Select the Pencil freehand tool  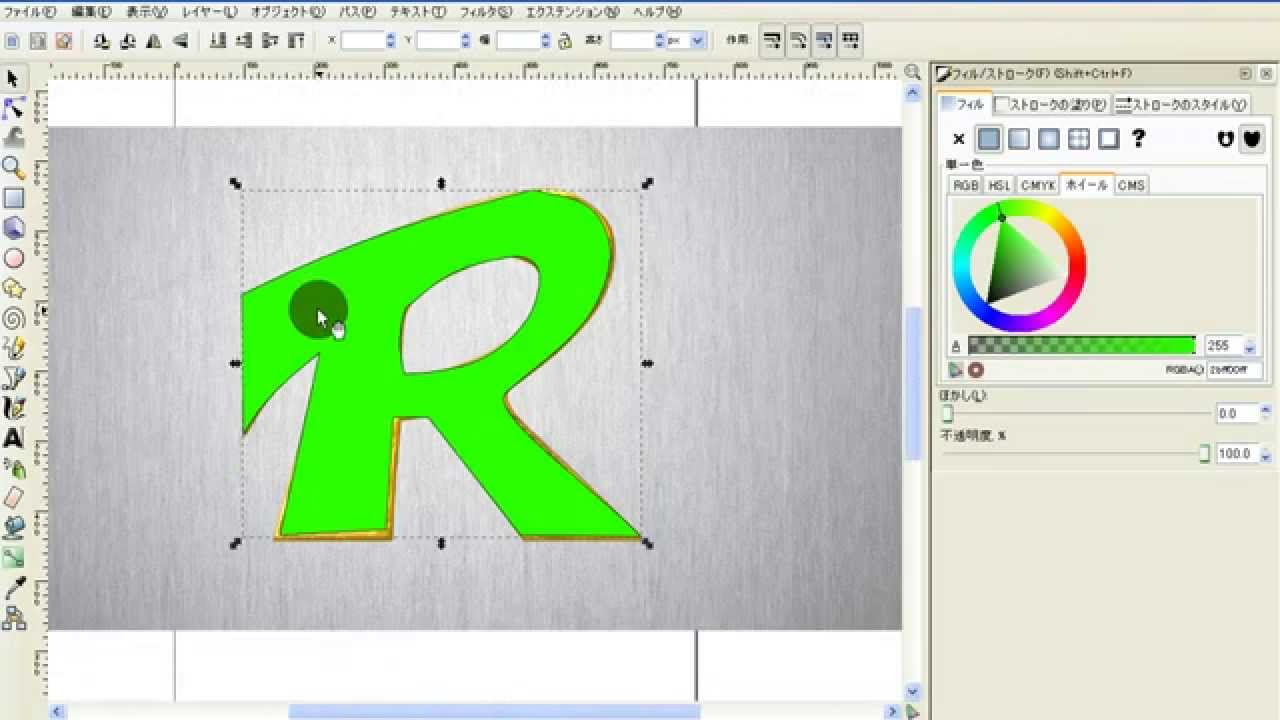(13, 348)
